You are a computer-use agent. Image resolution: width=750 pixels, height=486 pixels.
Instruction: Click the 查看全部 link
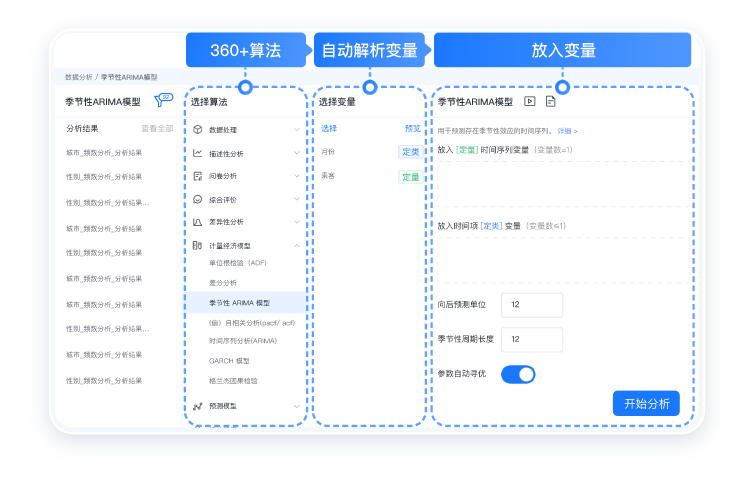pos(157,128)
